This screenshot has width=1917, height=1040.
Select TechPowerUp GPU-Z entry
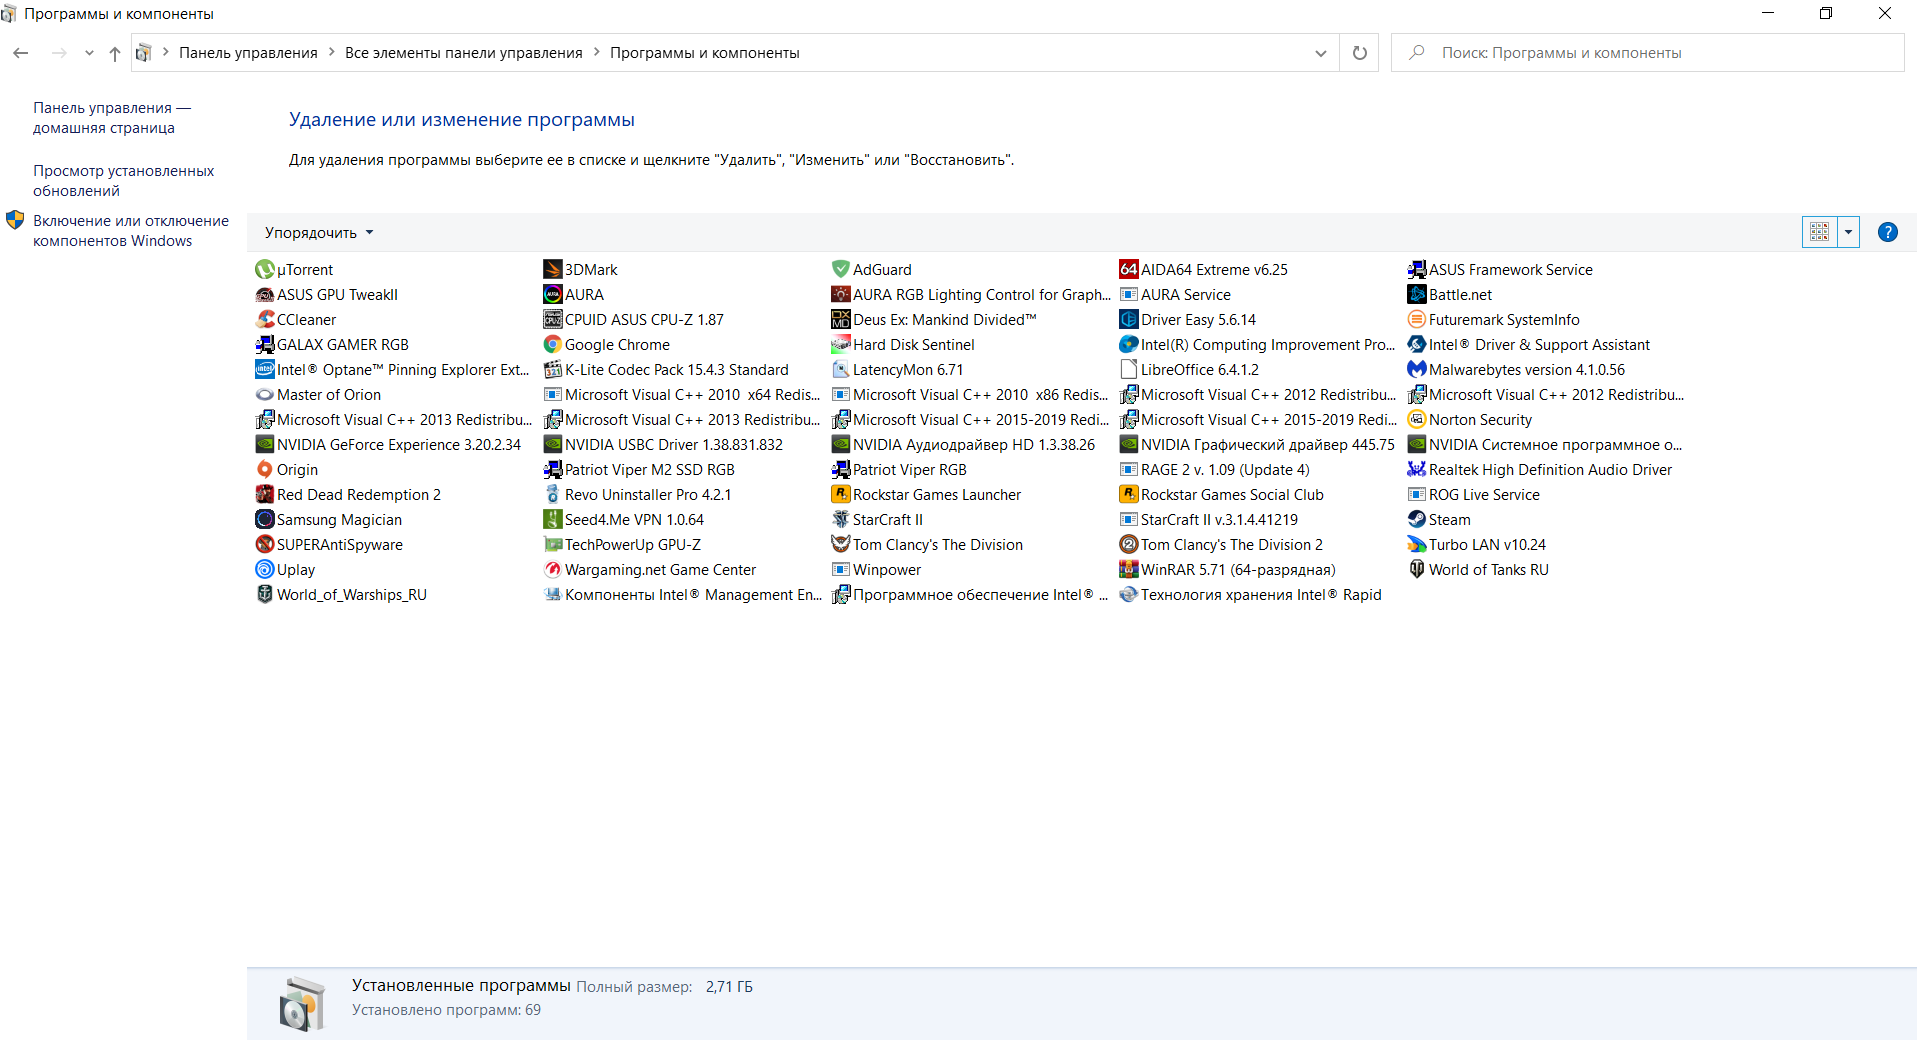pyautogui.click(x=623, y=545)
